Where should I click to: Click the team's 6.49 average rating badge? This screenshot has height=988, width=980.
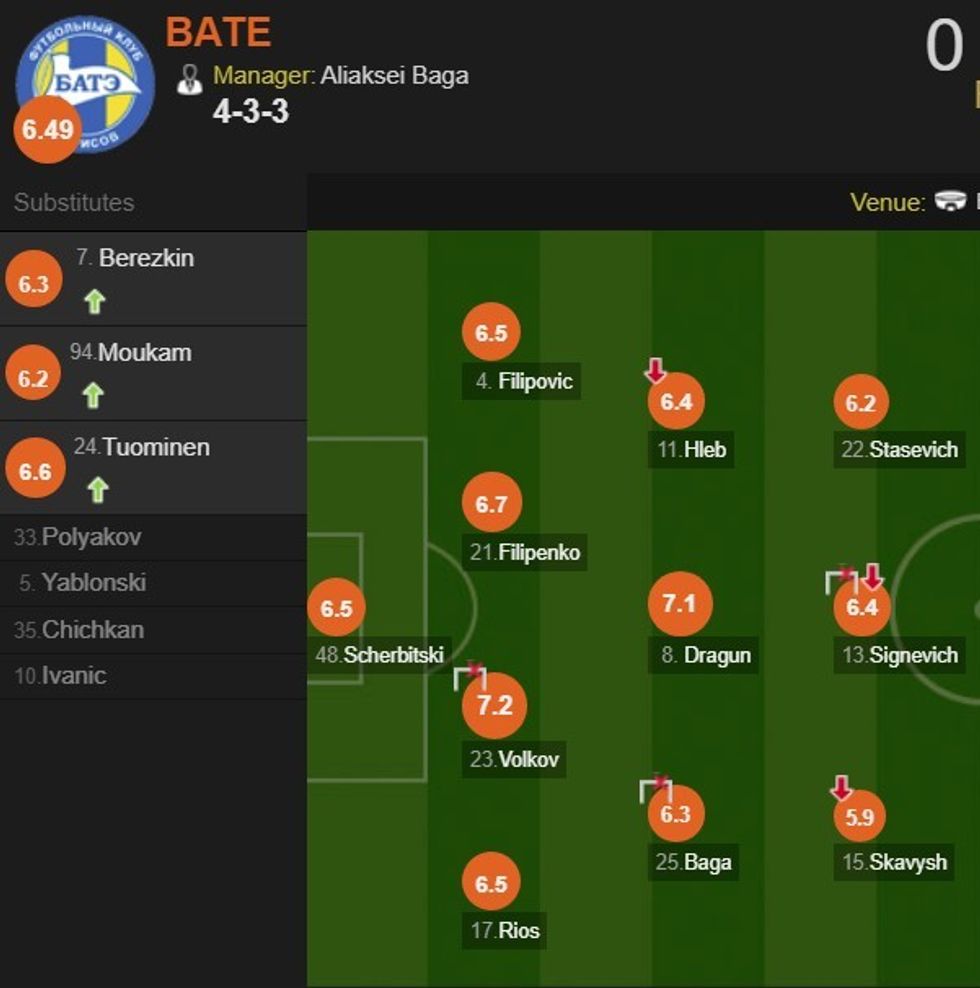tap(46, 129)
